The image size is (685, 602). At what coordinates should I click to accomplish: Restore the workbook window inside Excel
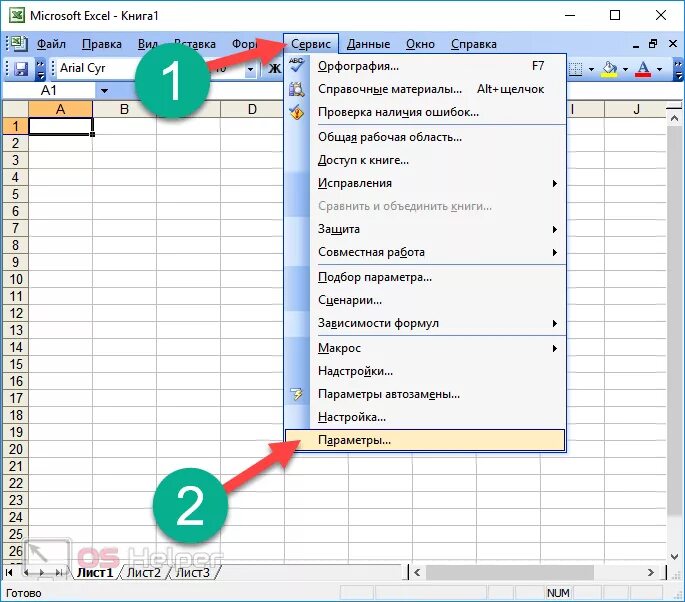tap(653, 44)
